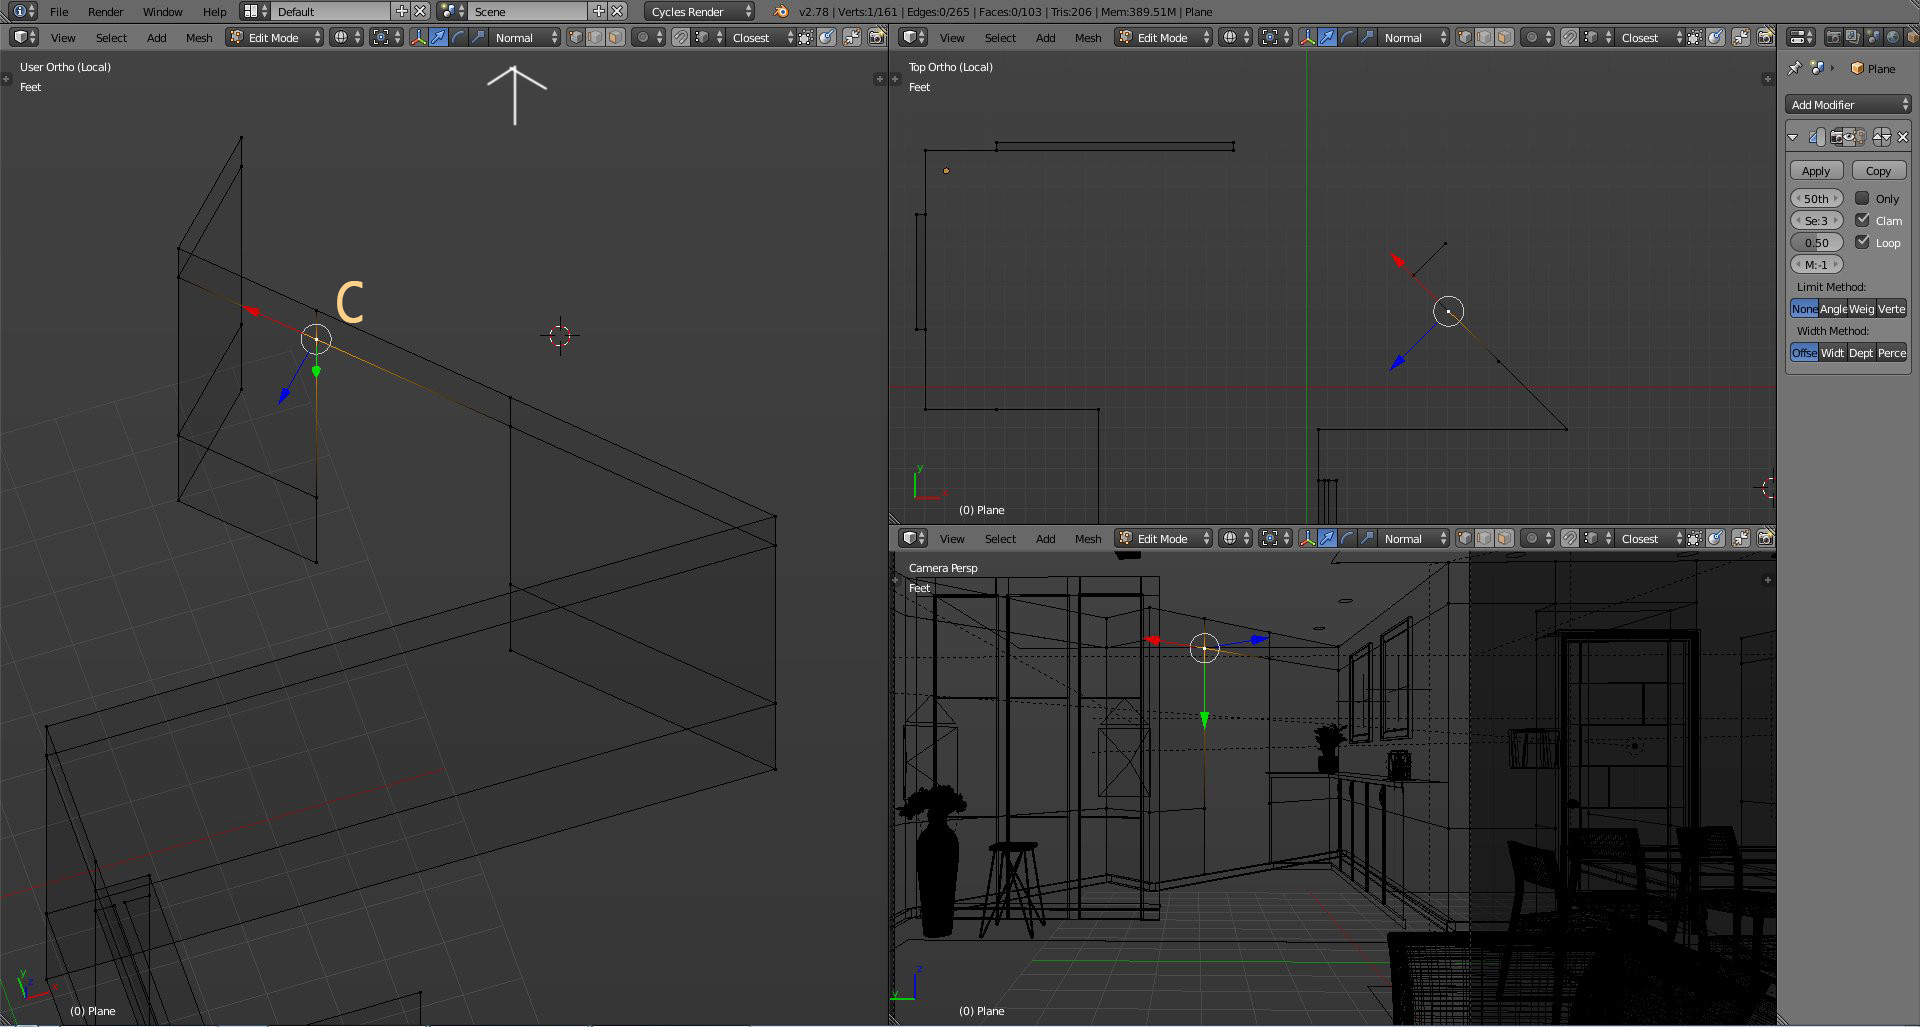Viewport: 1920px width, 1027px height.
Task: Open the Render menu
Action: point(106,11)
